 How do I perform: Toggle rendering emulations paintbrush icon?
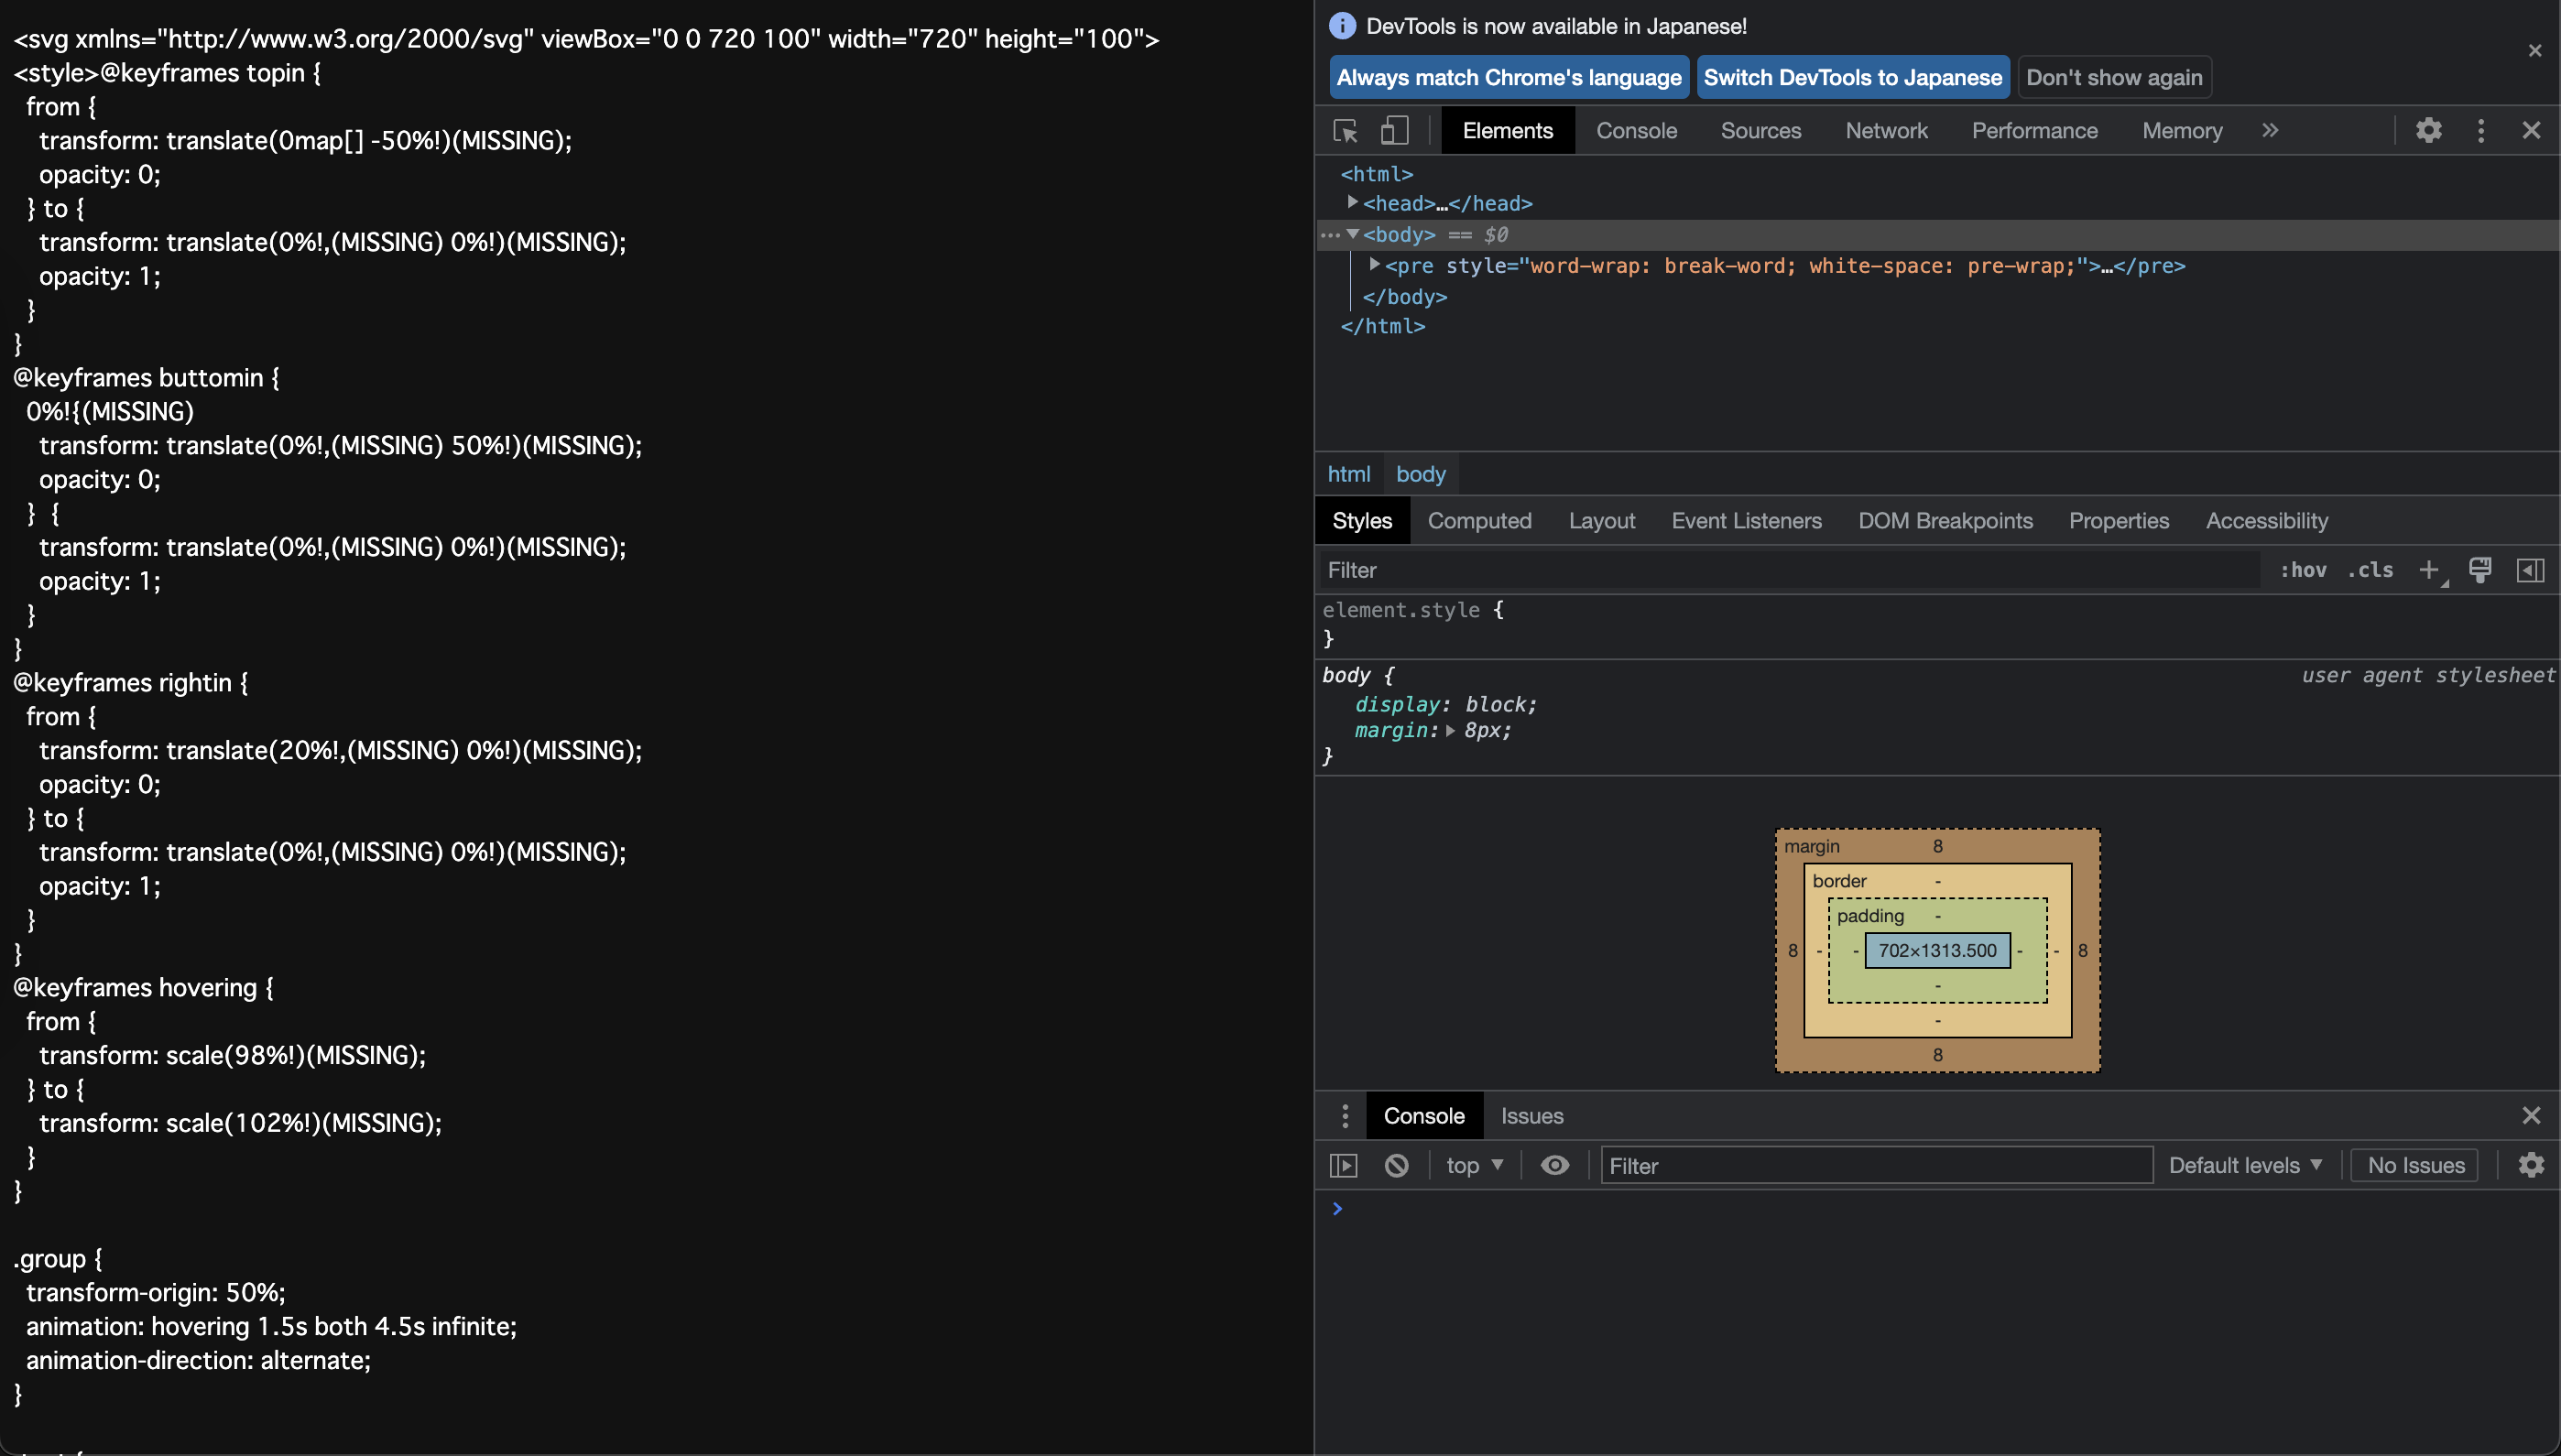click(x=2480, y=570)
